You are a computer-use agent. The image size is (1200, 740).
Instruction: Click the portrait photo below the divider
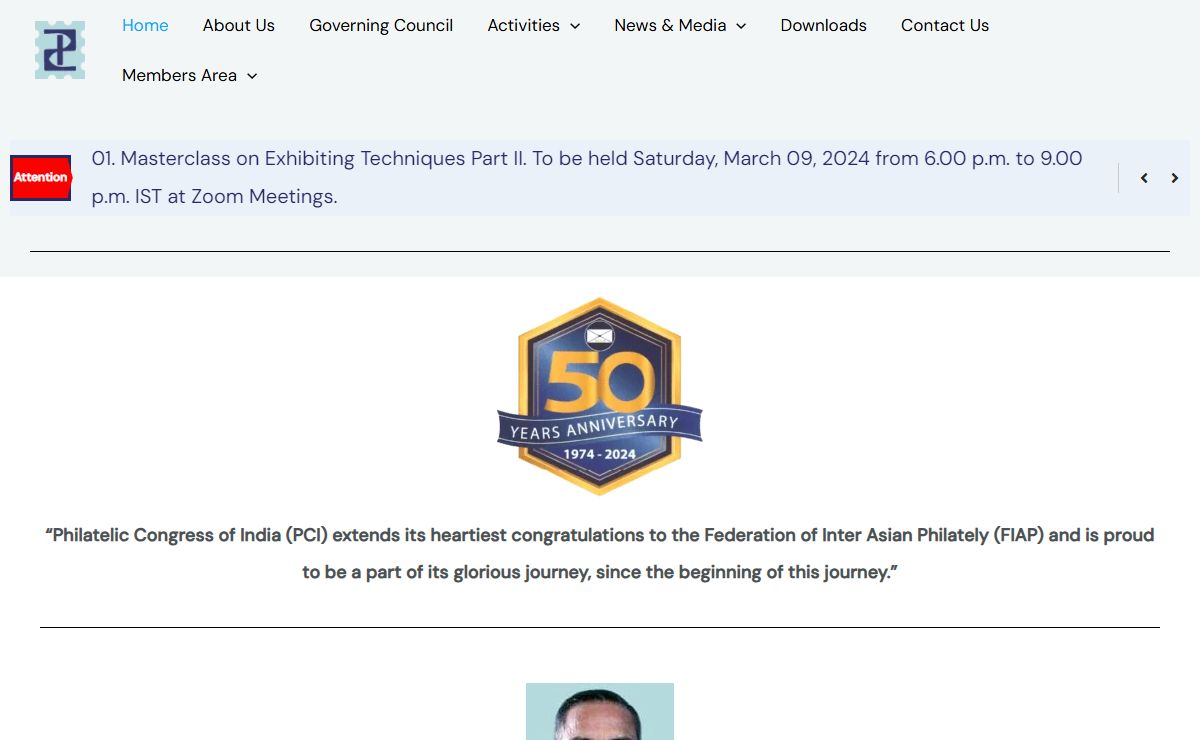click(x=600, y=711)
